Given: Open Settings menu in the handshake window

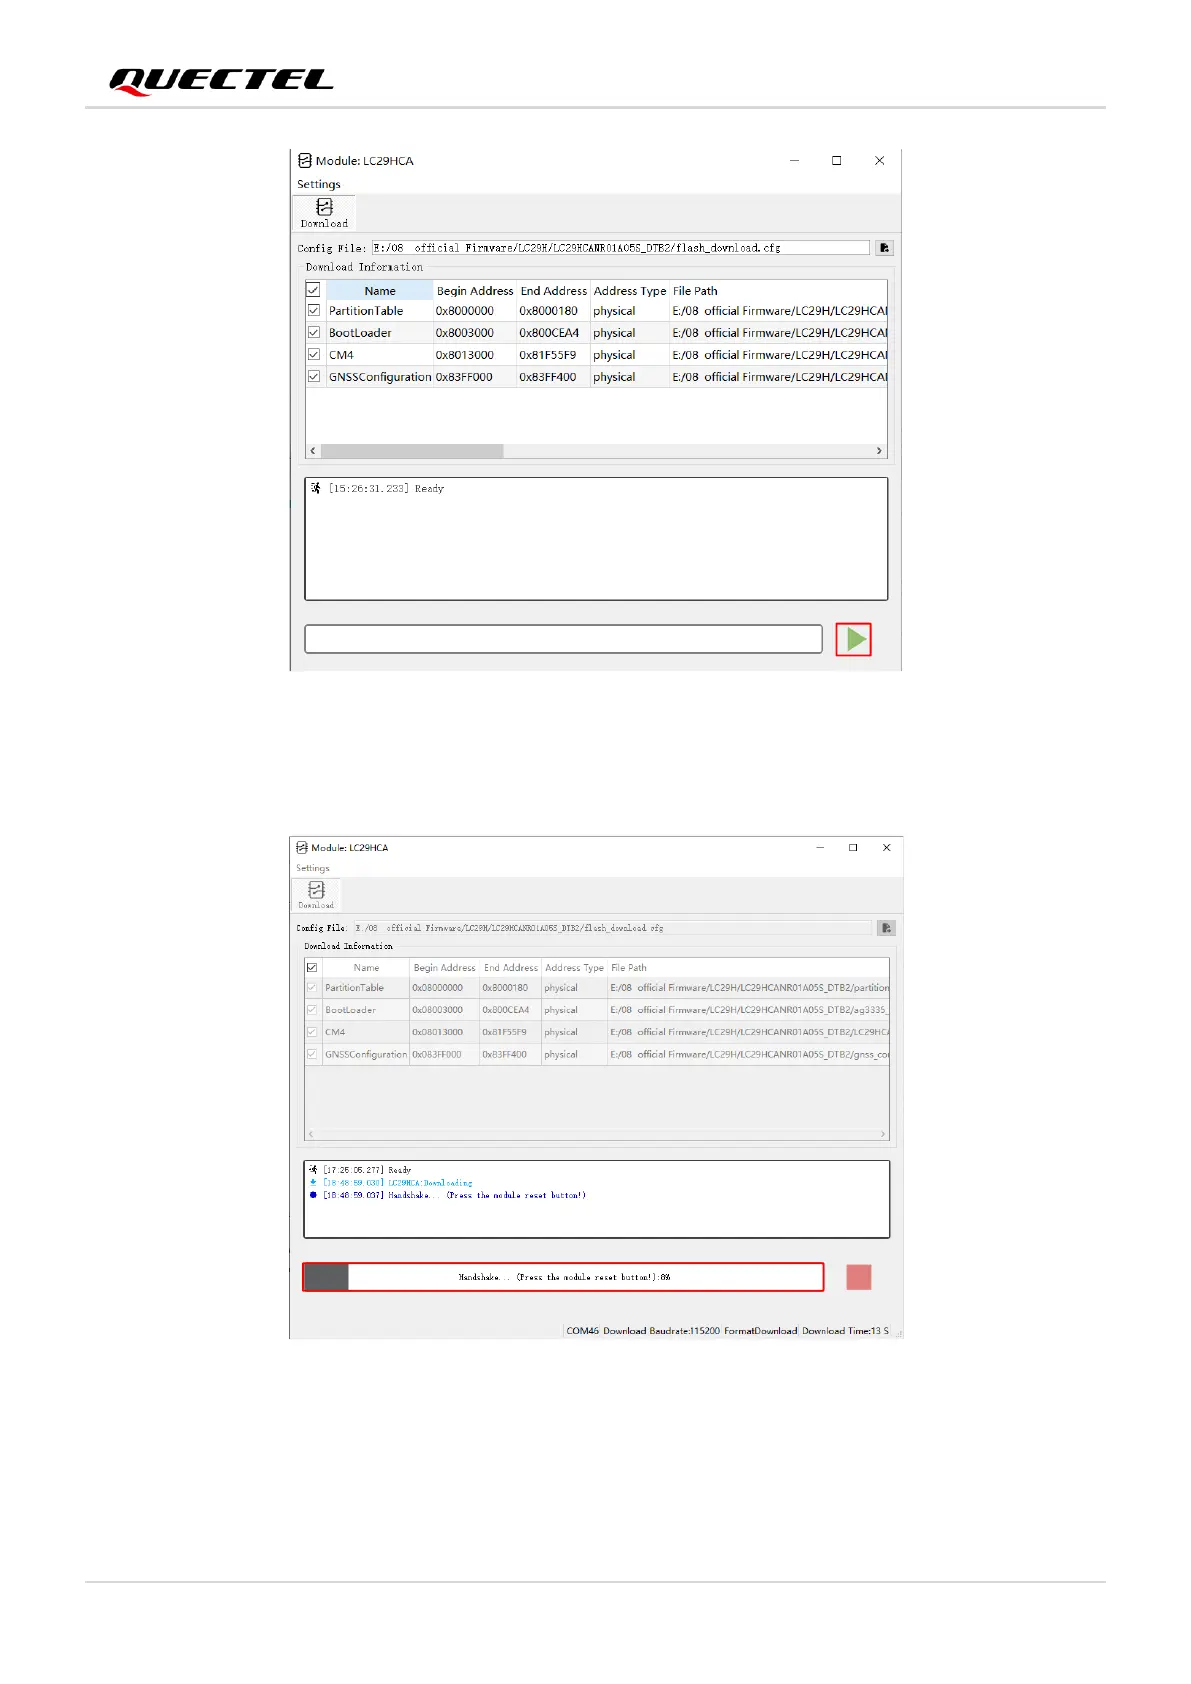Looking at the screenshot, I should [x=313, y=868].
